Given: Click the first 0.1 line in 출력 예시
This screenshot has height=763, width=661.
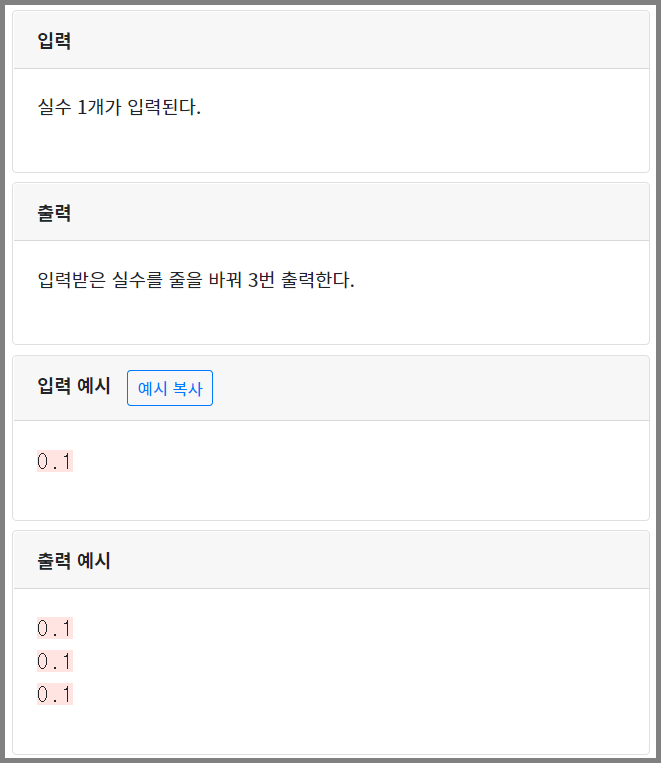Looking at the screenshot, I should [55, 628].
